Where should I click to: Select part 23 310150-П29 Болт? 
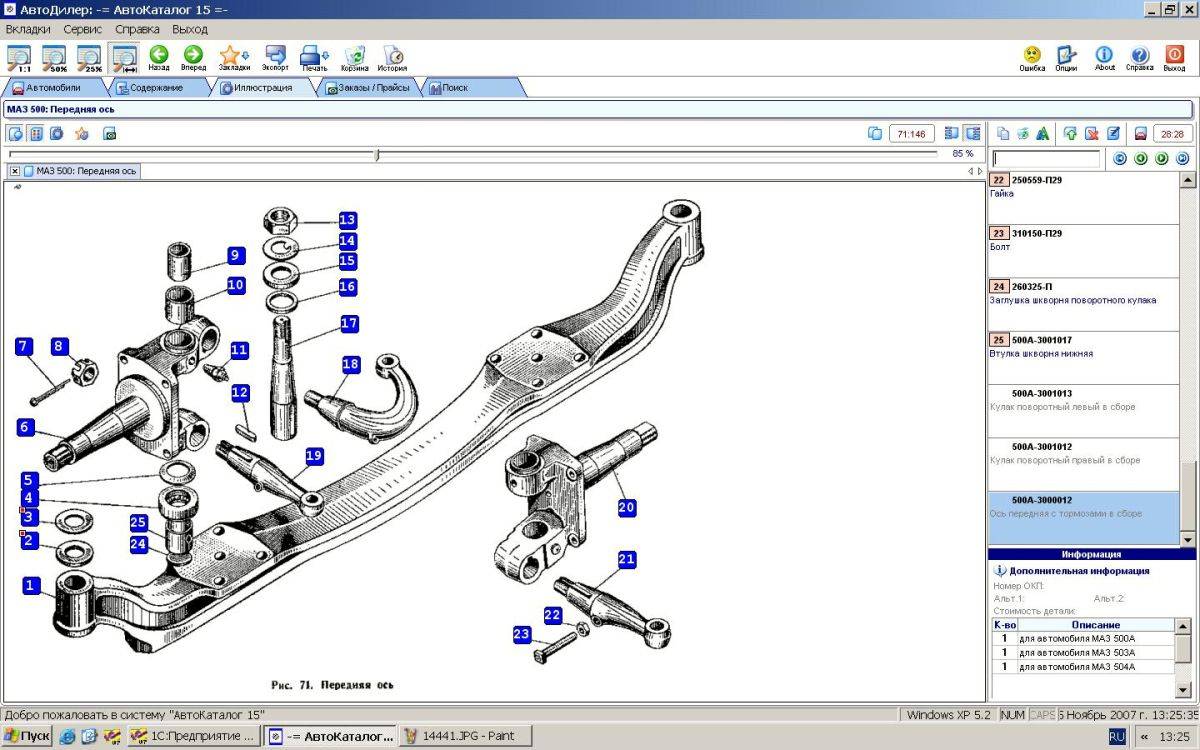tap(1084, 251)
